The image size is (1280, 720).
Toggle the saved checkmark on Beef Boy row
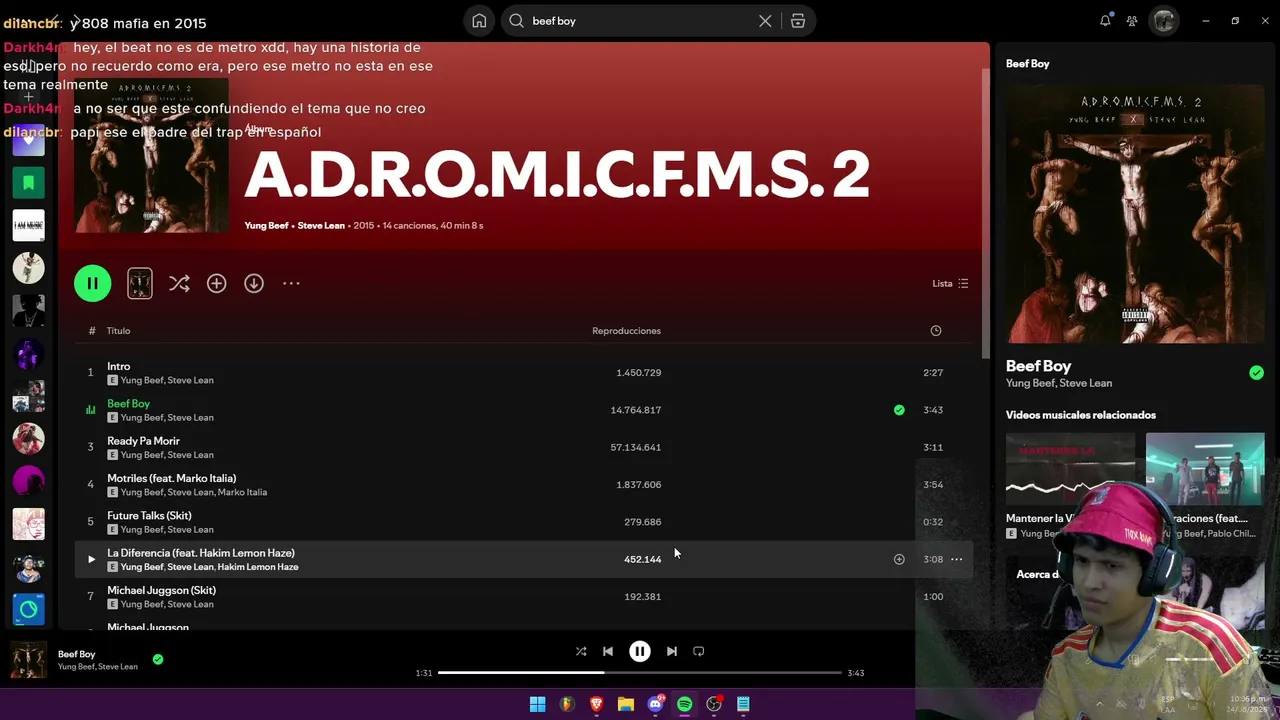point(899,410)
